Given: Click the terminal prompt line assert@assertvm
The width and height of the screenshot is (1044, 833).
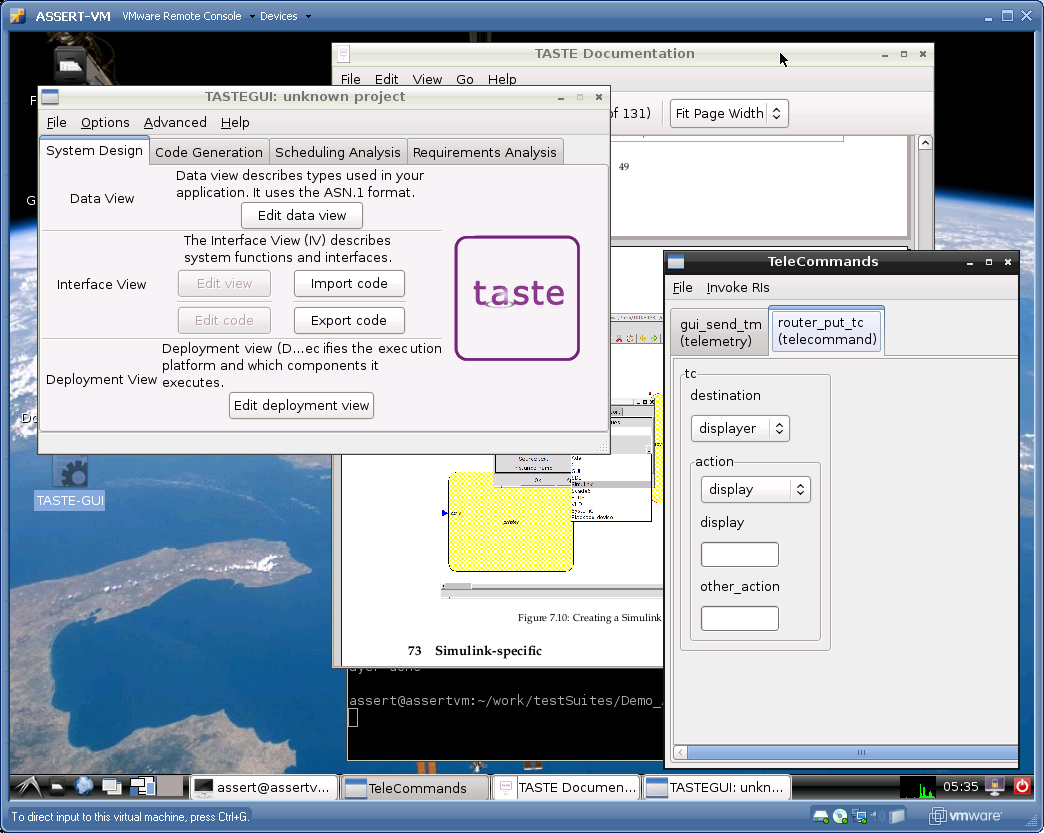Looking at the screenshot, I should (x=505, y=700).
